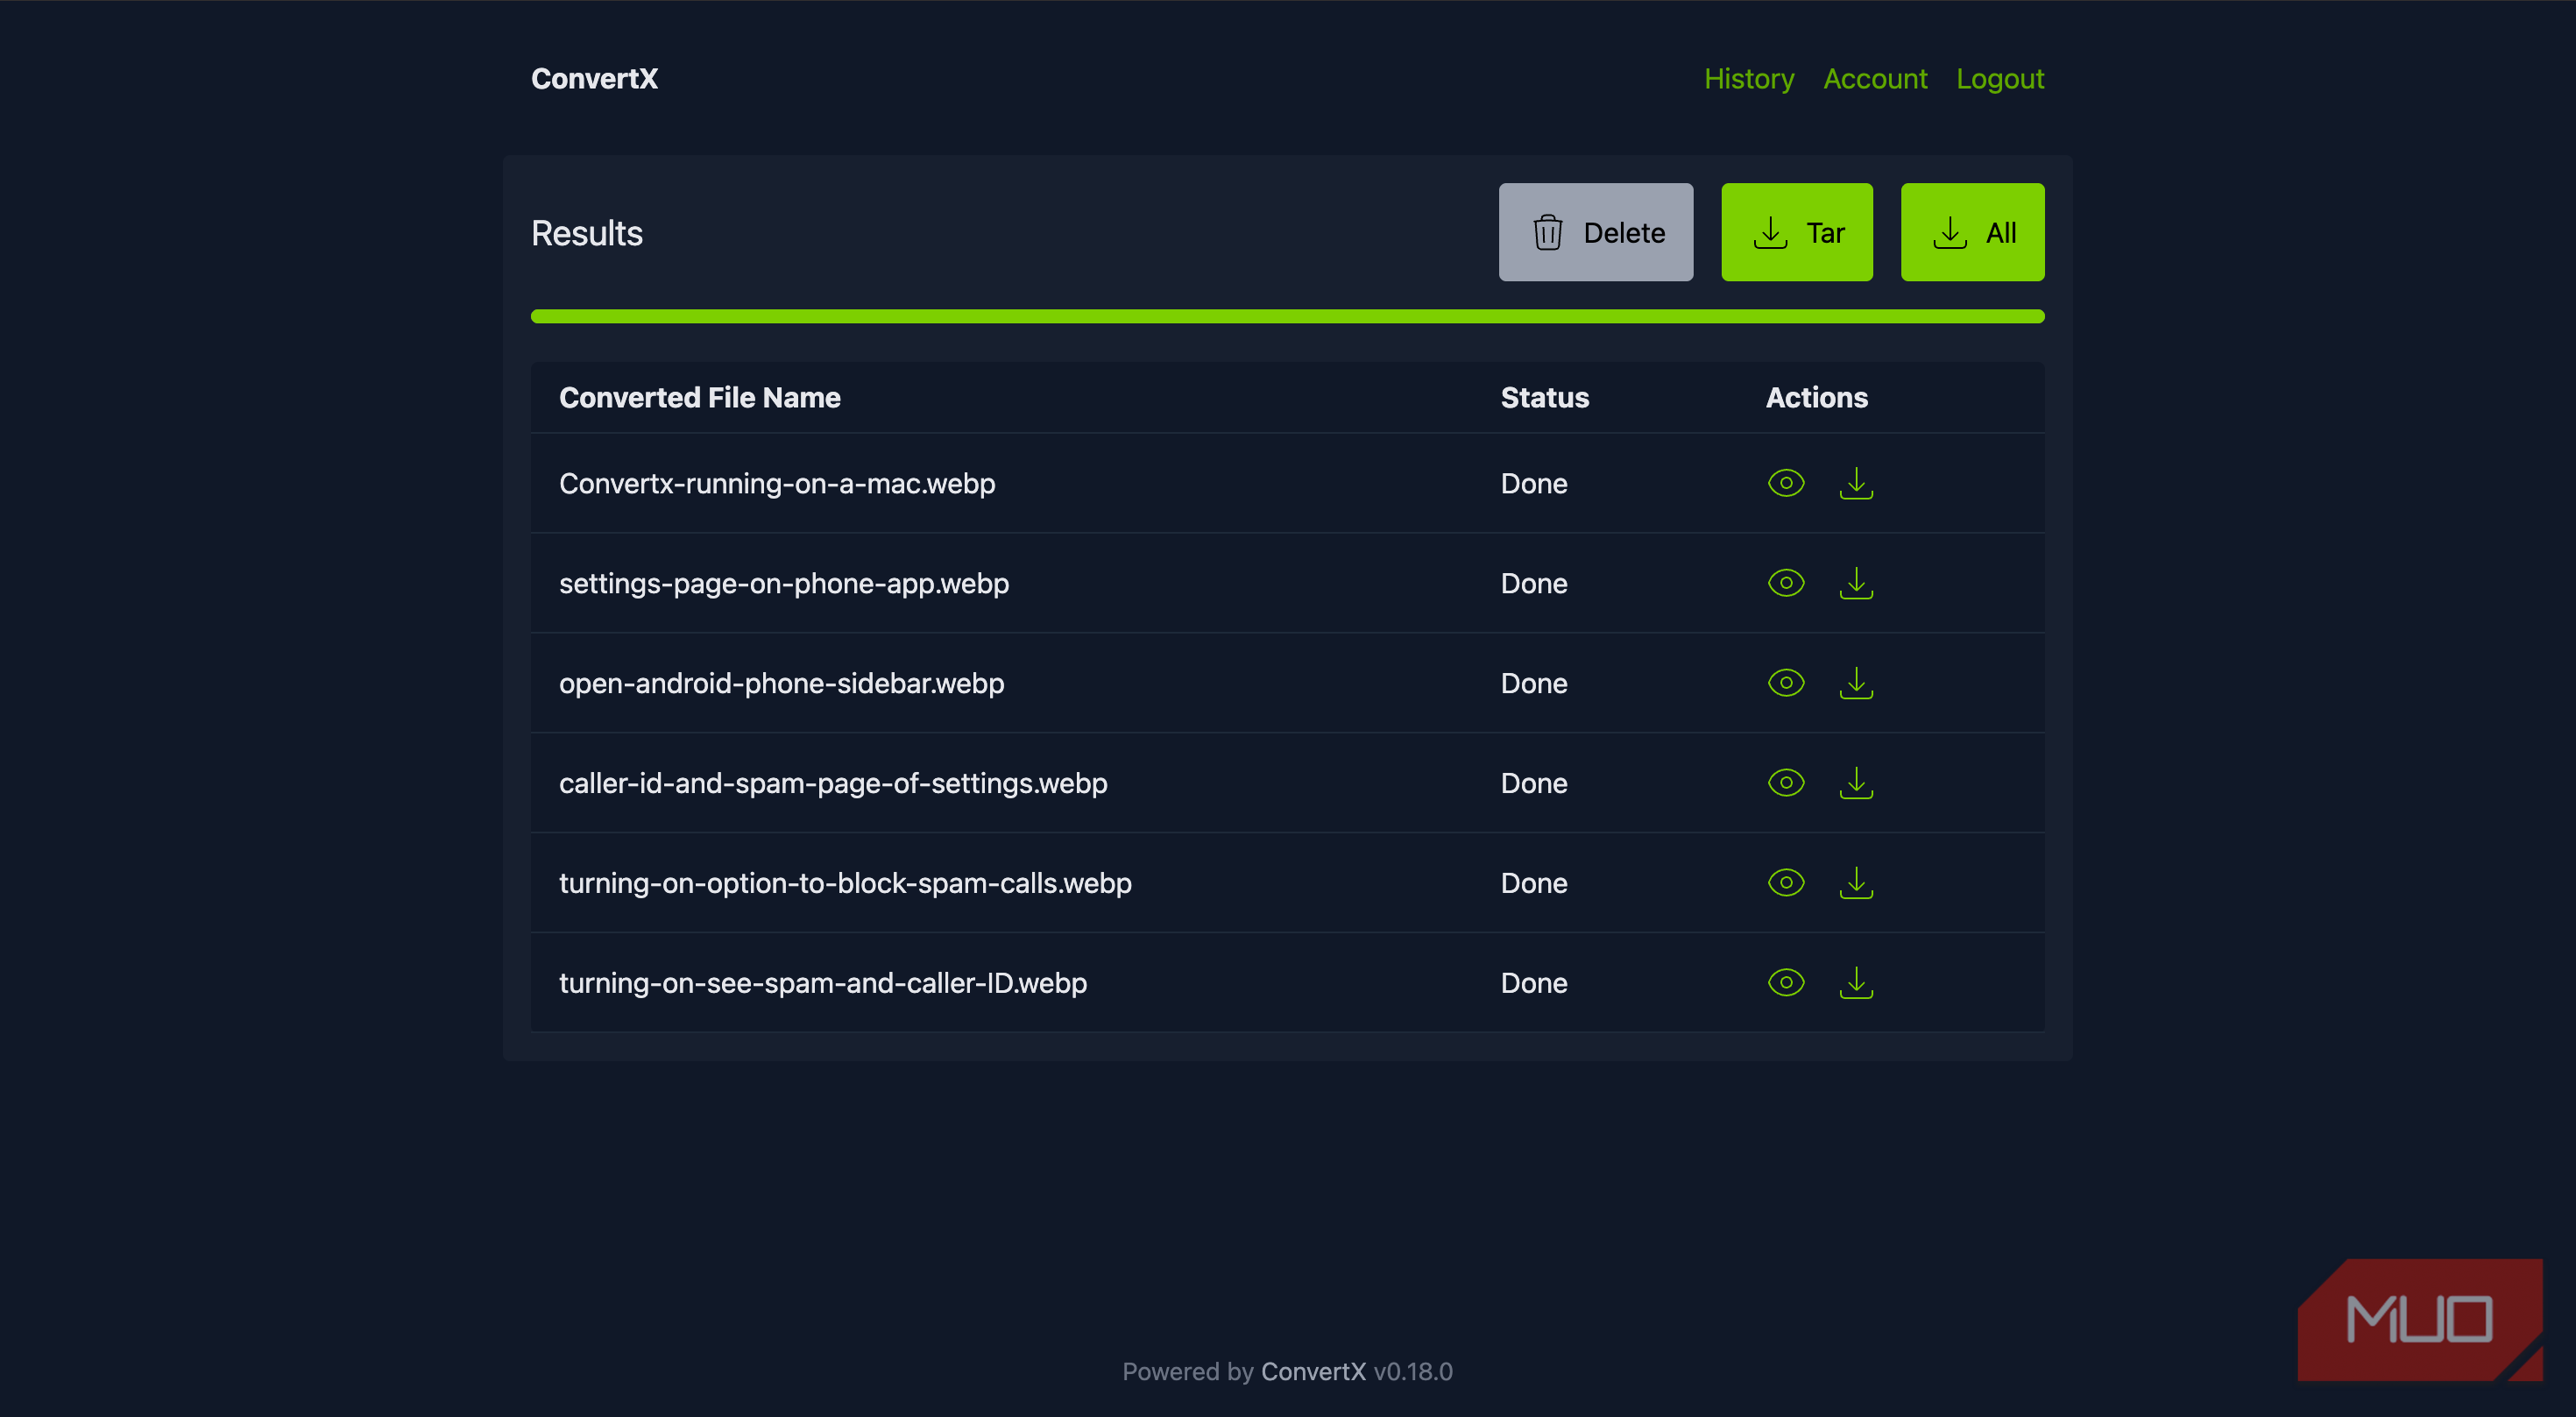The width and height of the screenshot is (2576, 1417).
Task: Download open-android-phone-sidebar.webp
Action: pyautogui.click(x=1856, y=683)
